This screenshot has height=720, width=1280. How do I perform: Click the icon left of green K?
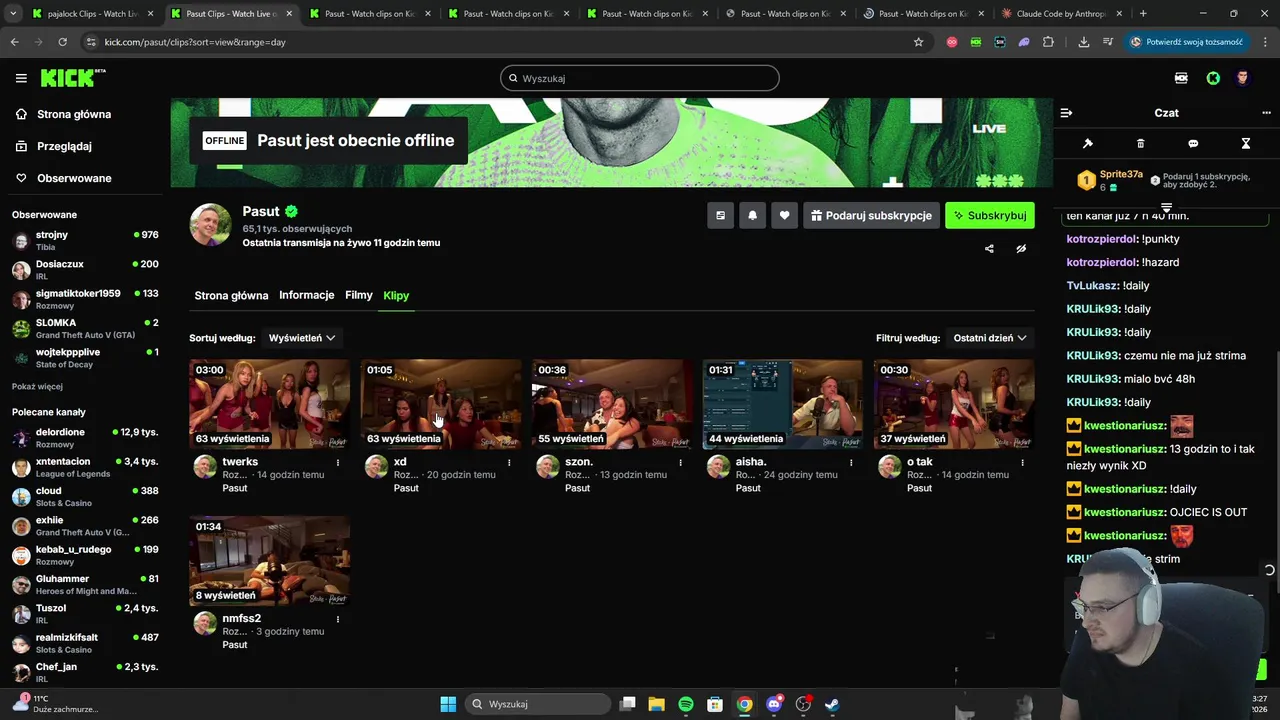click(x=1181, y=78)
